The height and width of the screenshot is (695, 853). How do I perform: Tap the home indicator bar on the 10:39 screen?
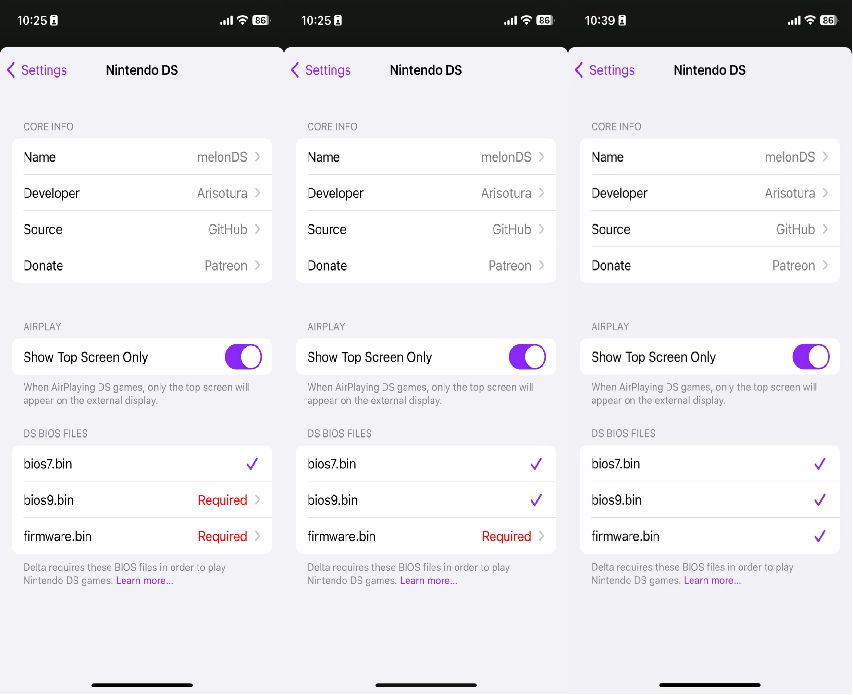[709, 685]
